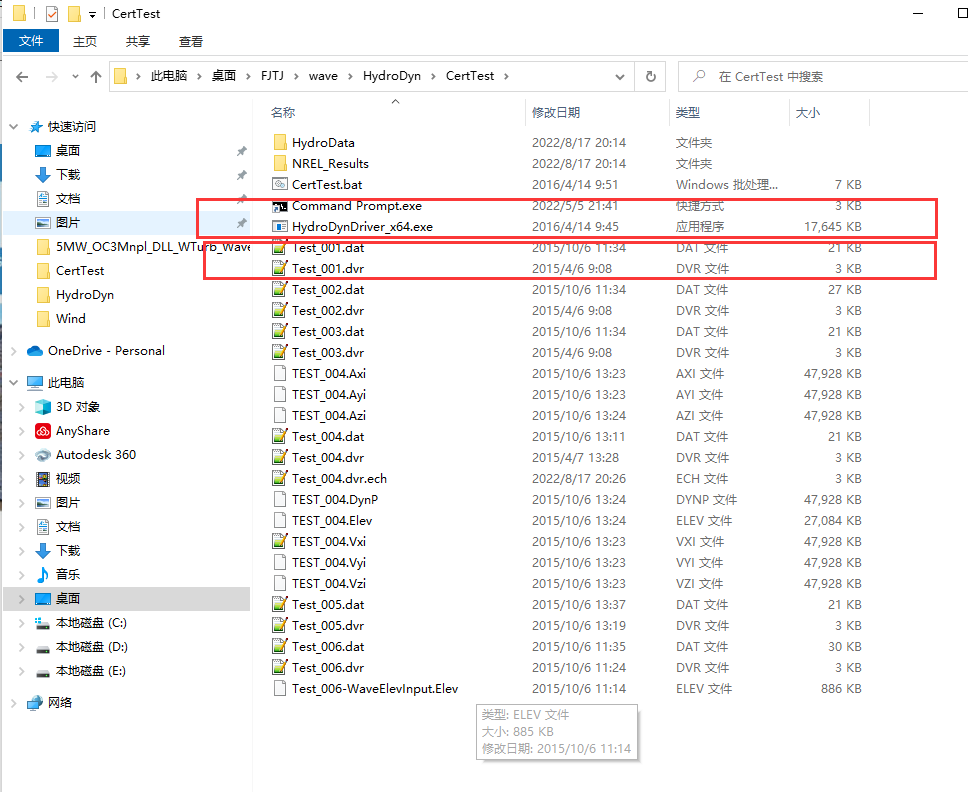The width and height of the screenshot is (968, 792).
Task: Click HydroDyn in the address breadcrumb
Action: (x=391, y=76)
